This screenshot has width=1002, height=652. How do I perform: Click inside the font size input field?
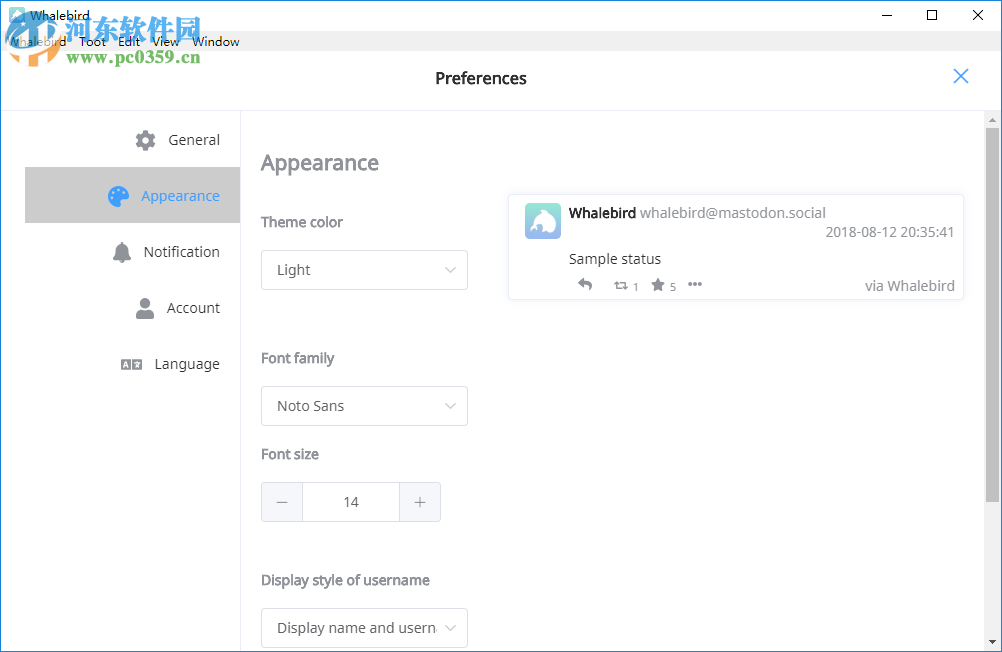(x=350, y=502)
